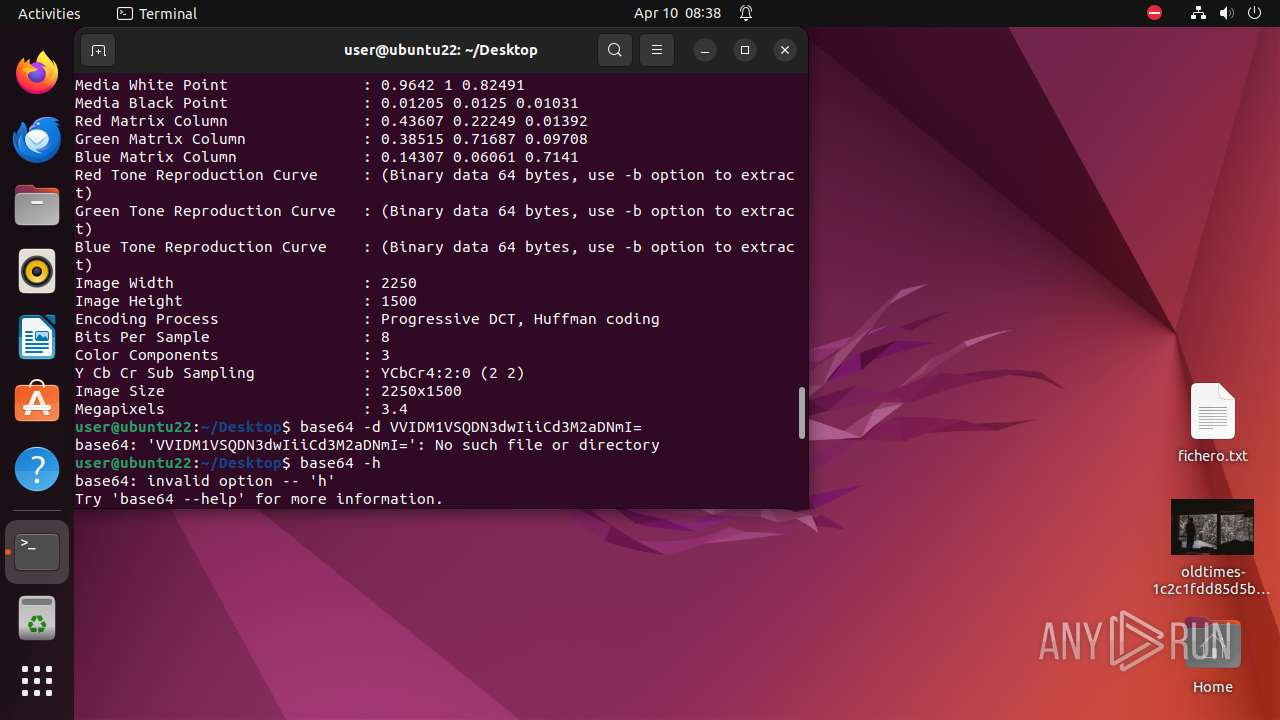
Task: Click the terminal scrollbar handle
Action: [801, 413]
